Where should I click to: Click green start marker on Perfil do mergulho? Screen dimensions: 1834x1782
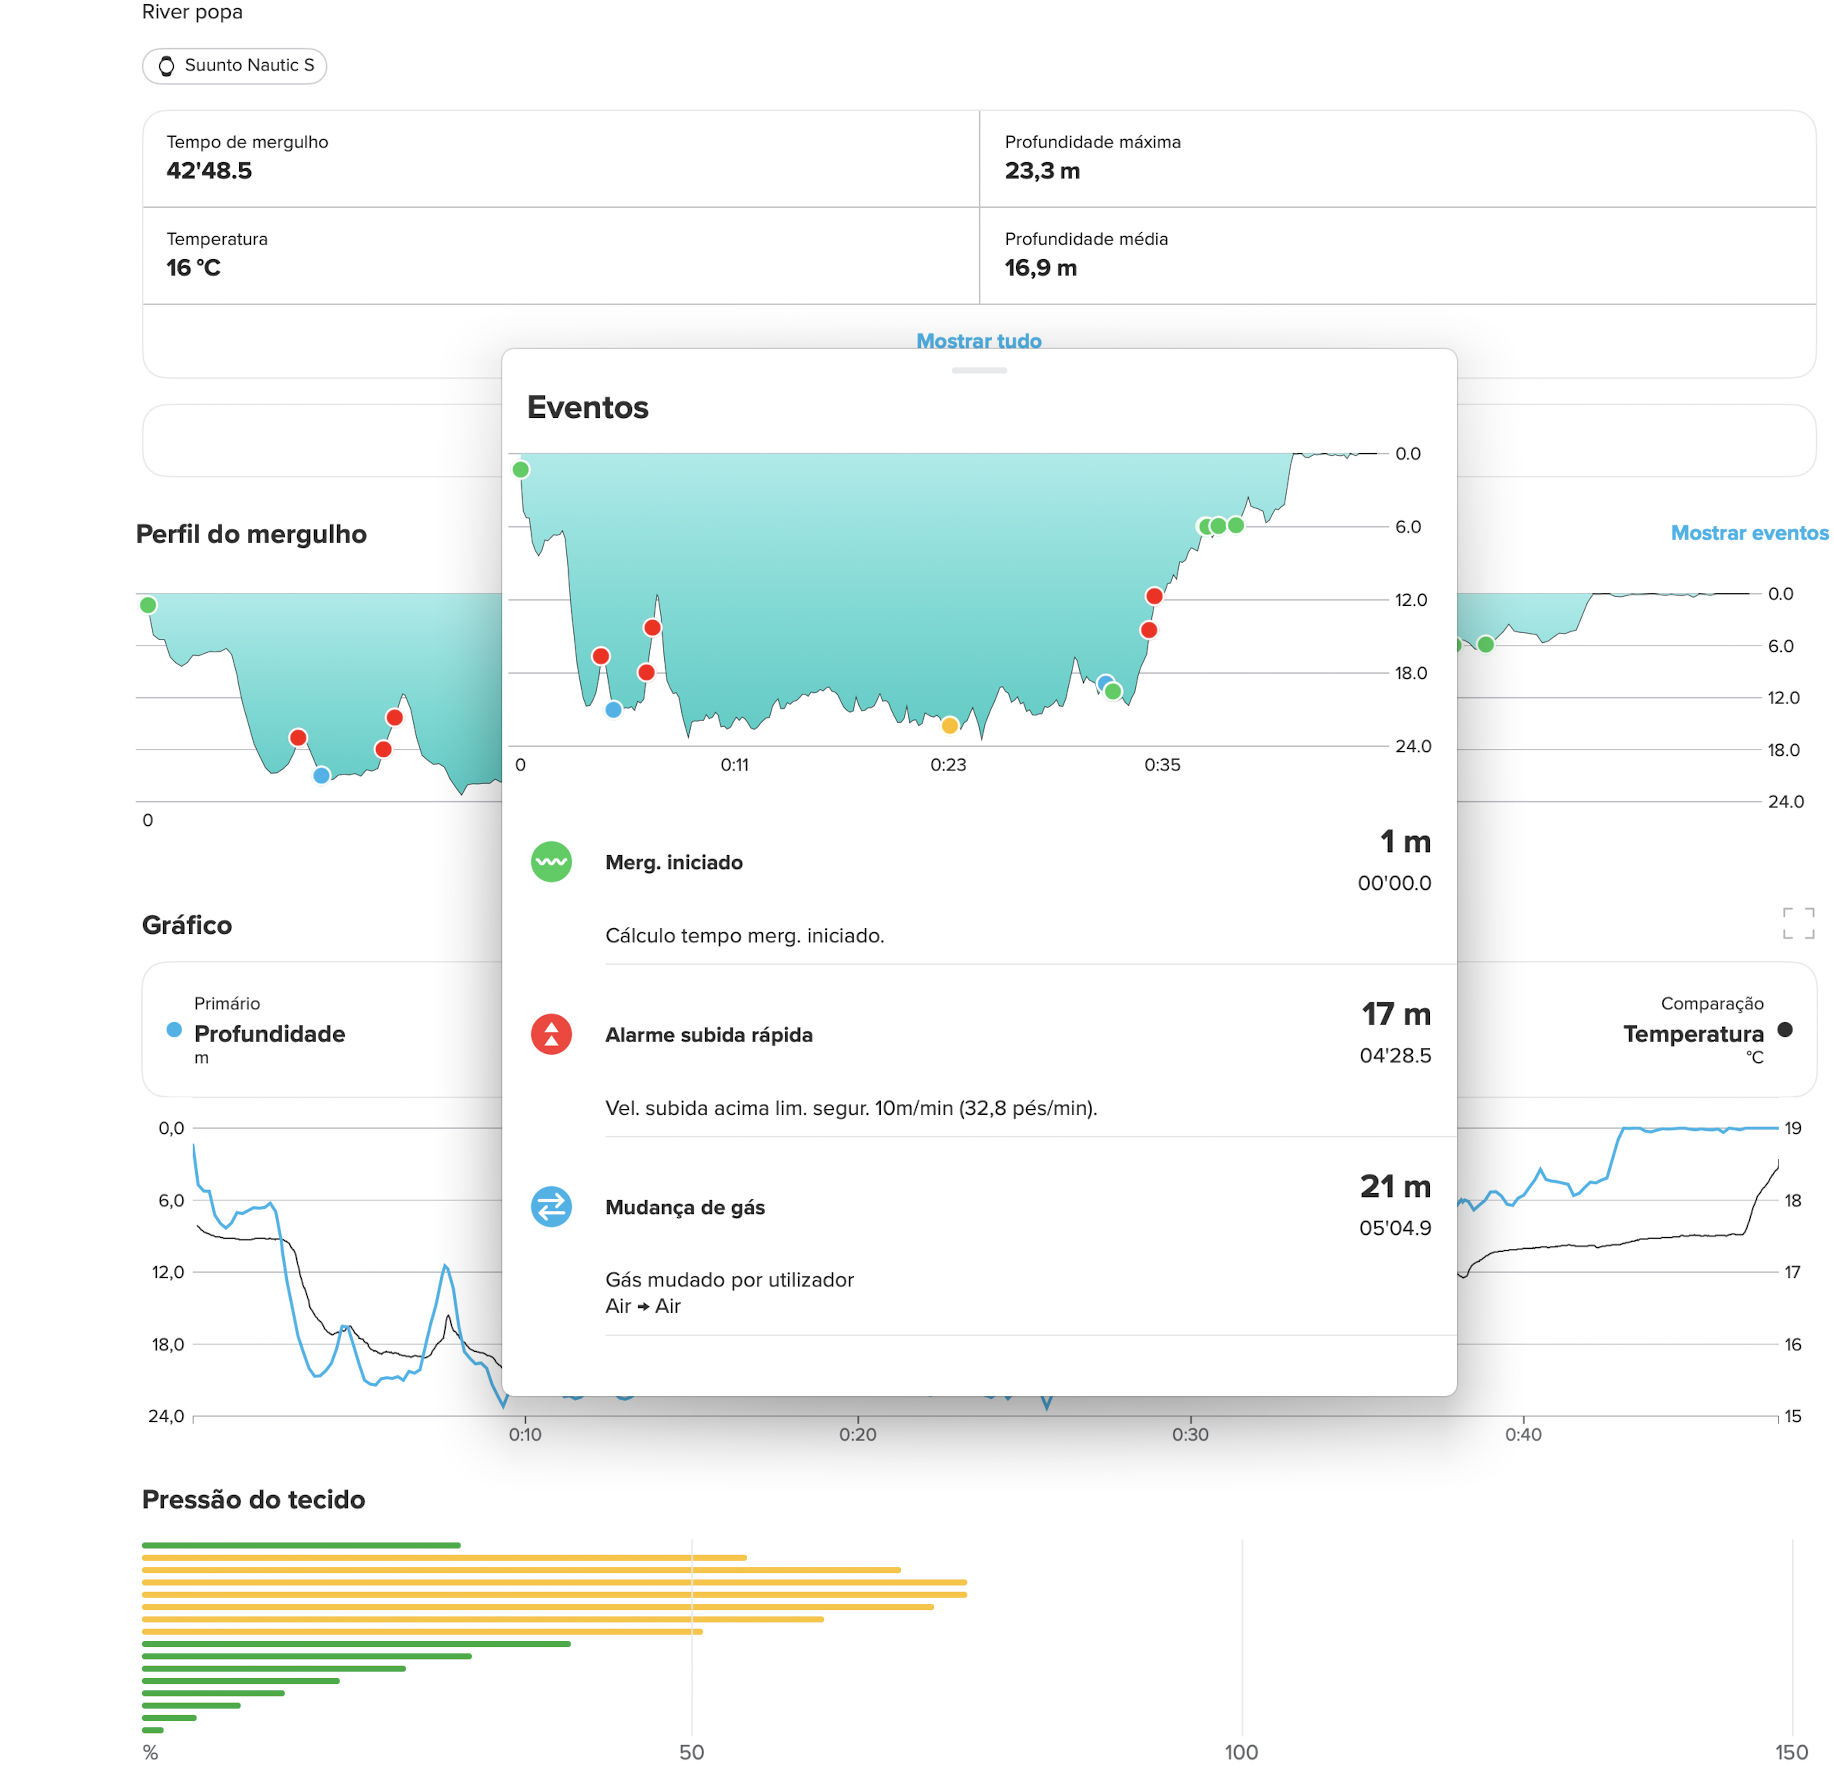(x=148, y=605)
